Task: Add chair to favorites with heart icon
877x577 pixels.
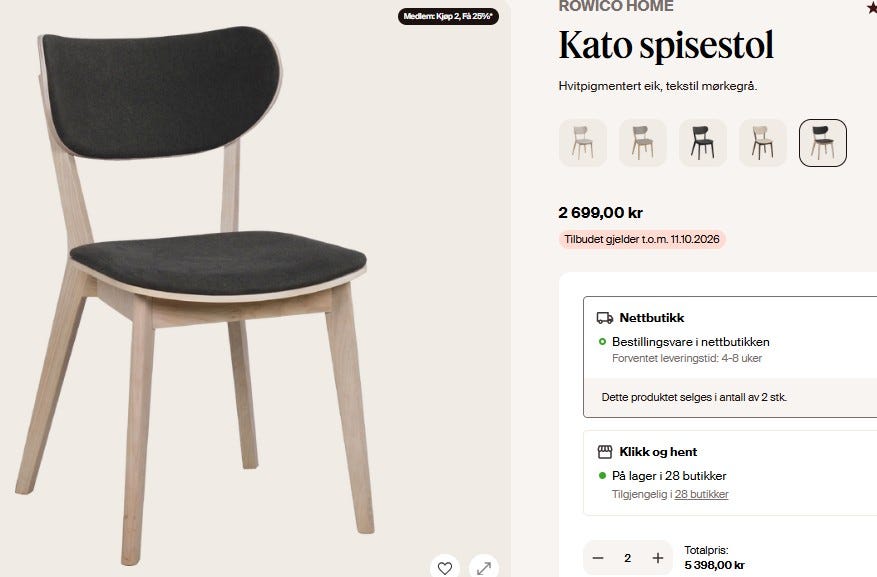Action: click(445, 567)
